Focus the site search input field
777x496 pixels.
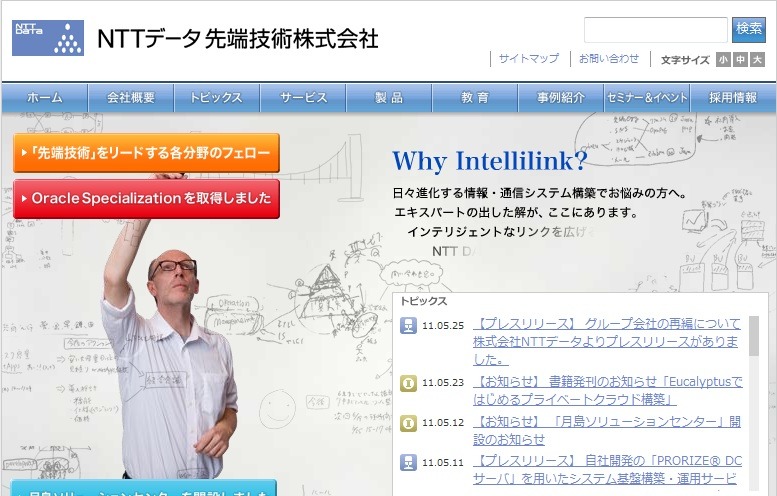[x=656, y=30]
